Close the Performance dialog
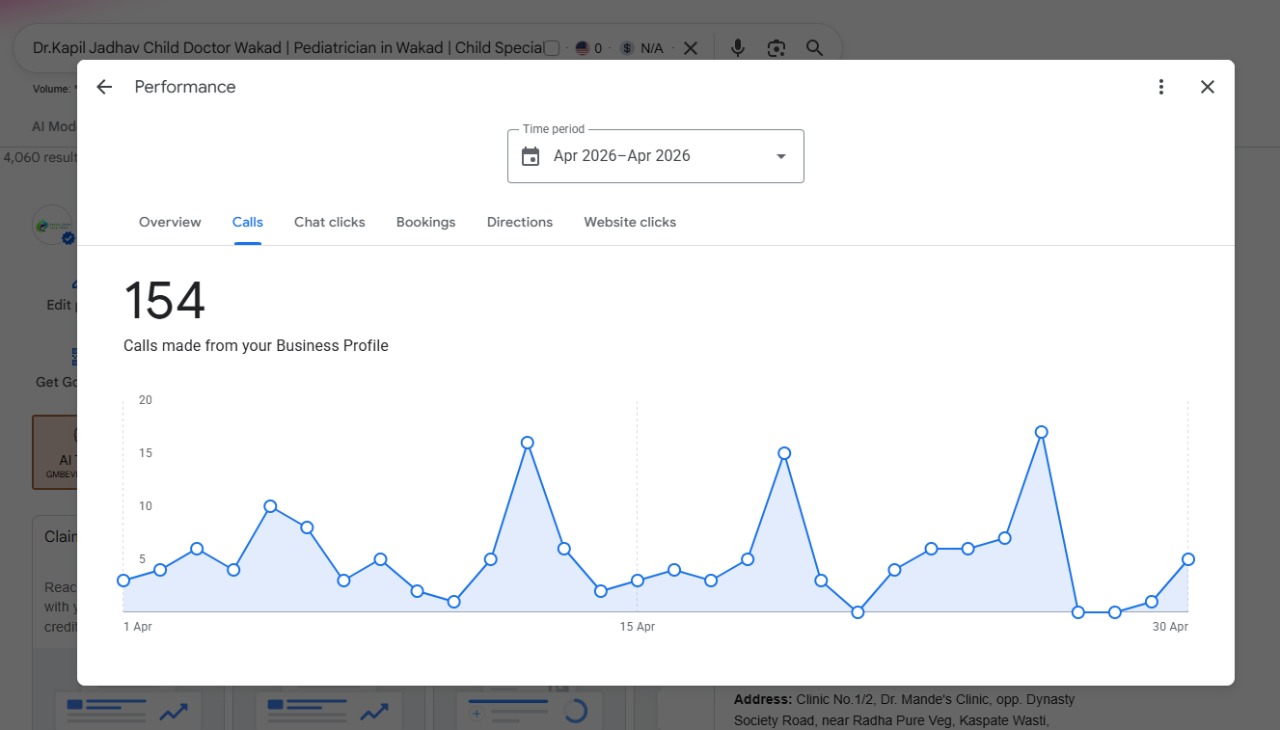1280x730 pixels. pyautogui.click(x=1207, y=87)
